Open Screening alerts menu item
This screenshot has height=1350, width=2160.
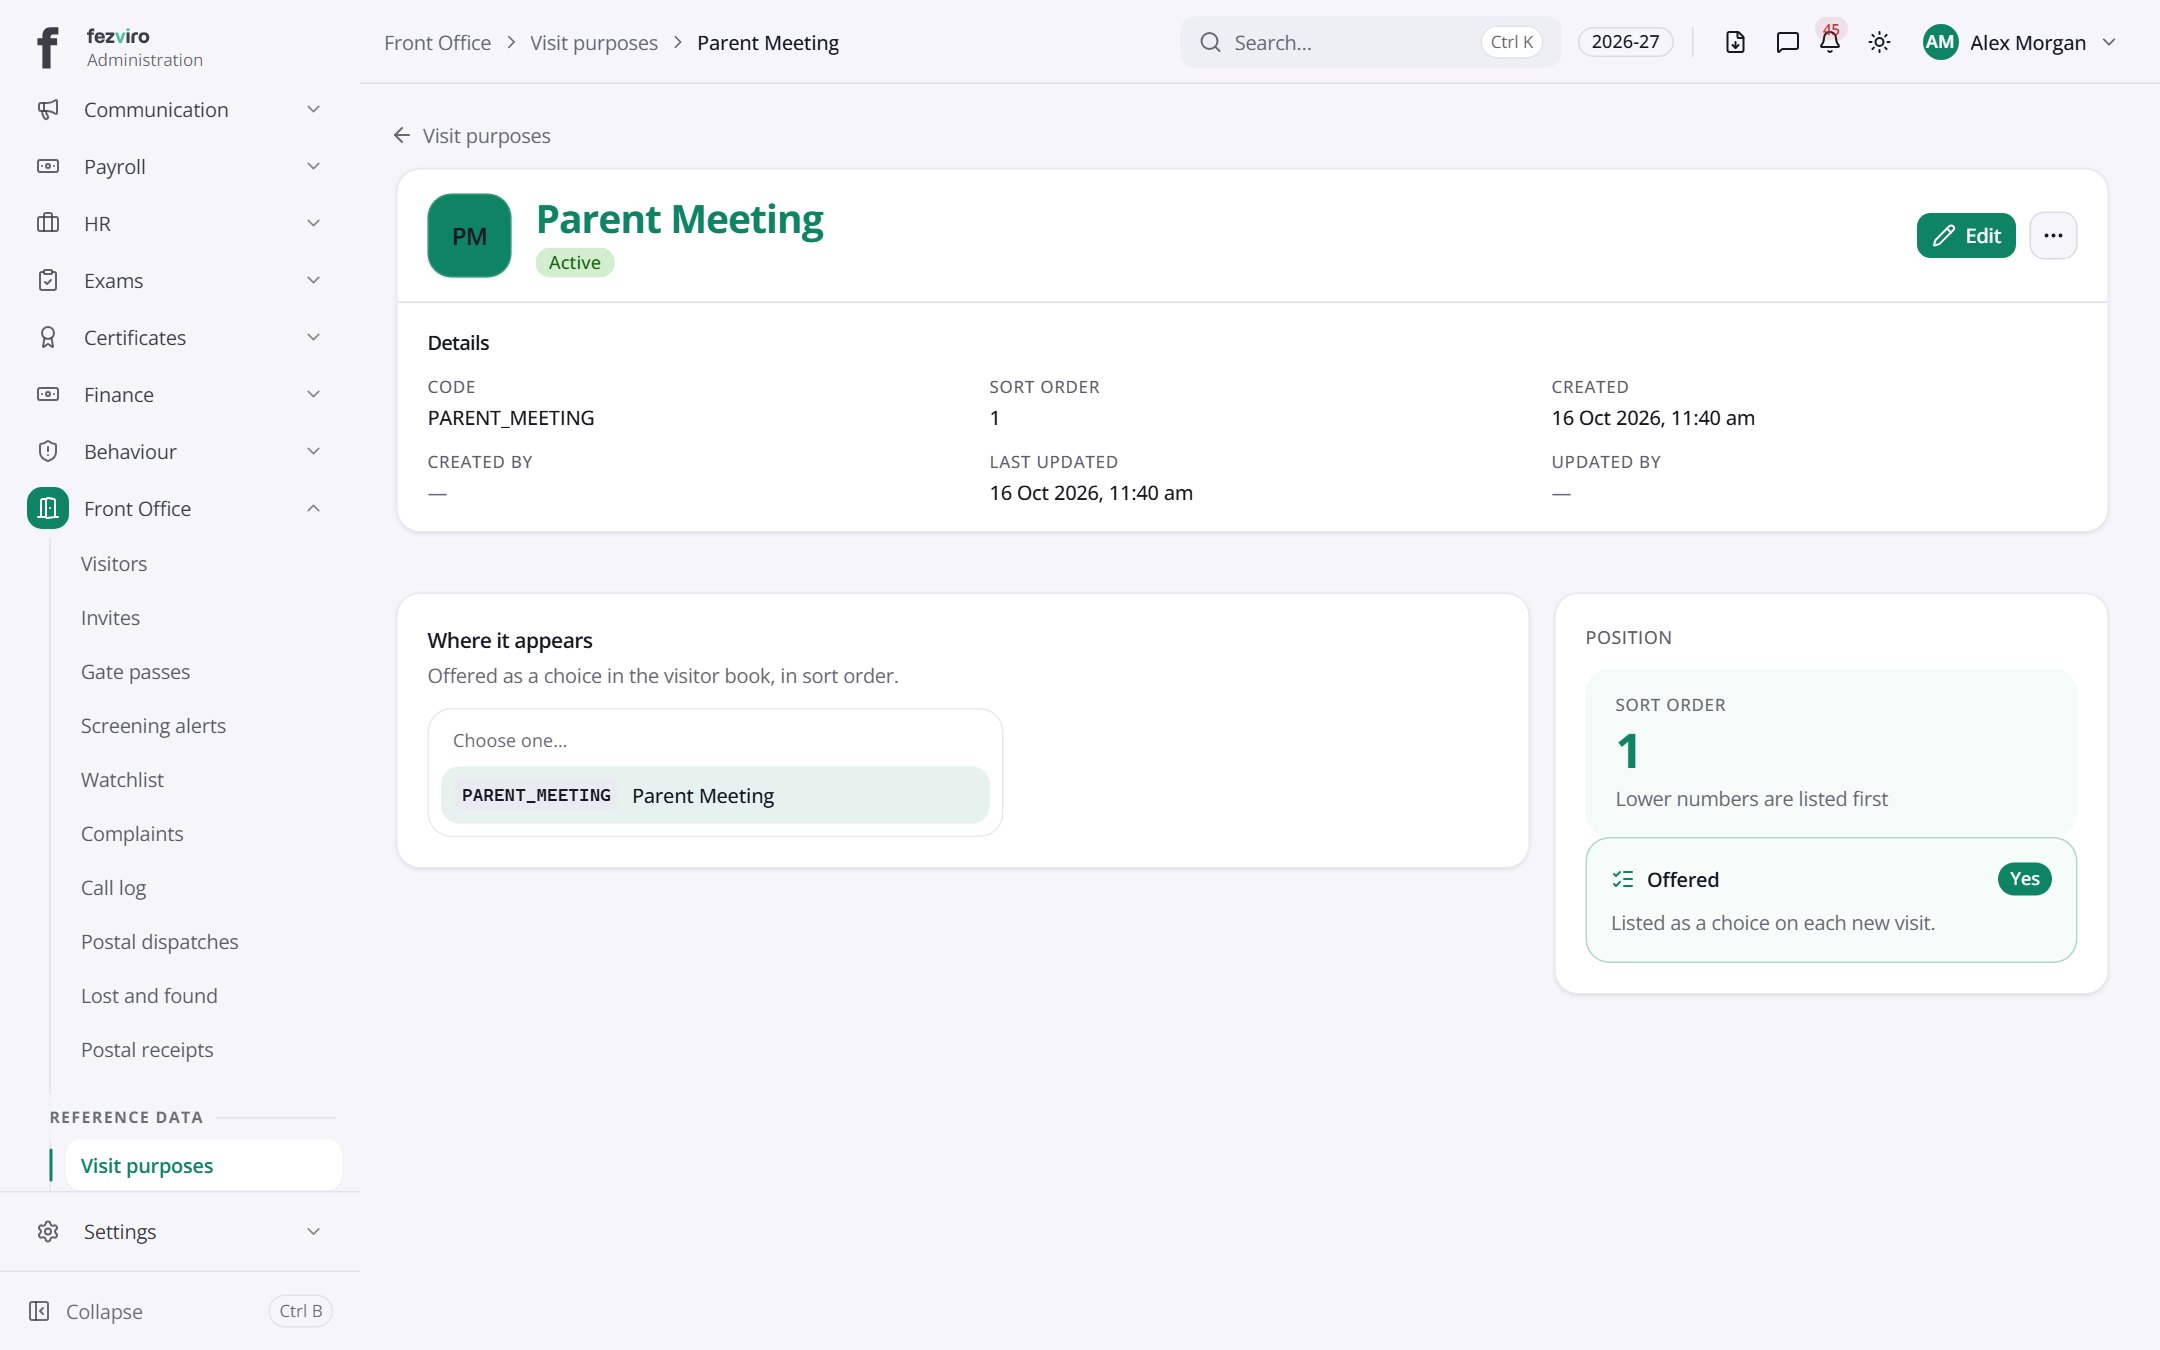point(153,726)
